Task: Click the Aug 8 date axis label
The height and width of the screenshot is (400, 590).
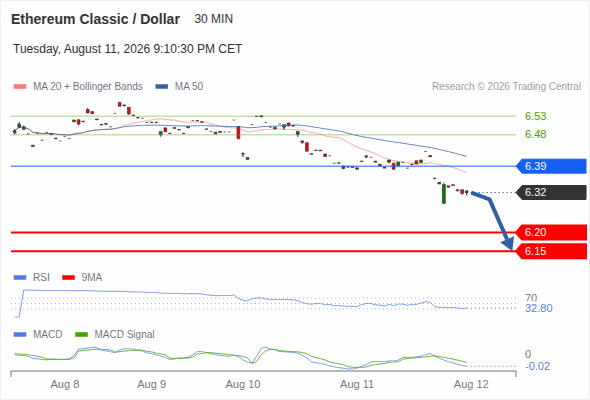Action: point(65,385)
